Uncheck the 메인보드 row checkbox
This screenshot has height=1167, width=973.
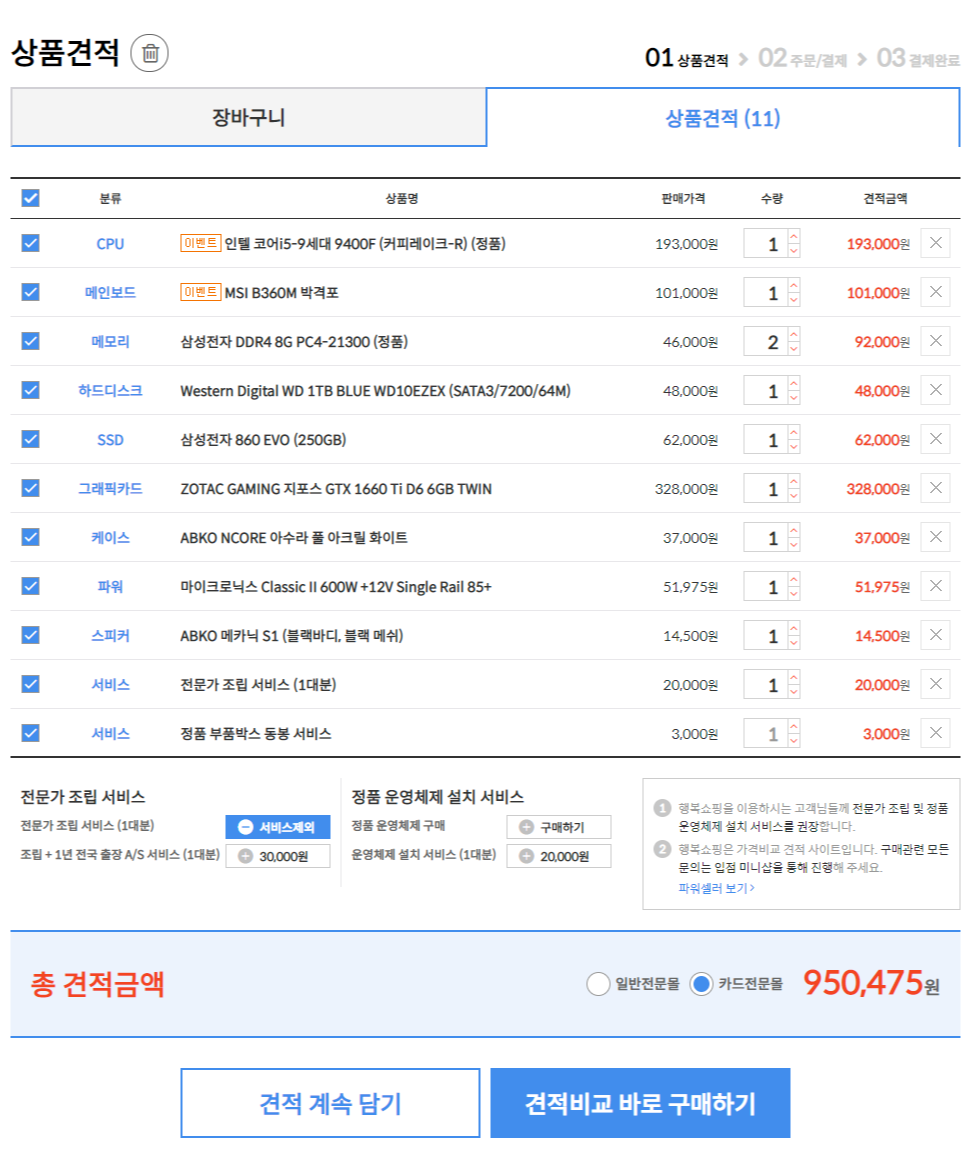(x=31, y=292)
